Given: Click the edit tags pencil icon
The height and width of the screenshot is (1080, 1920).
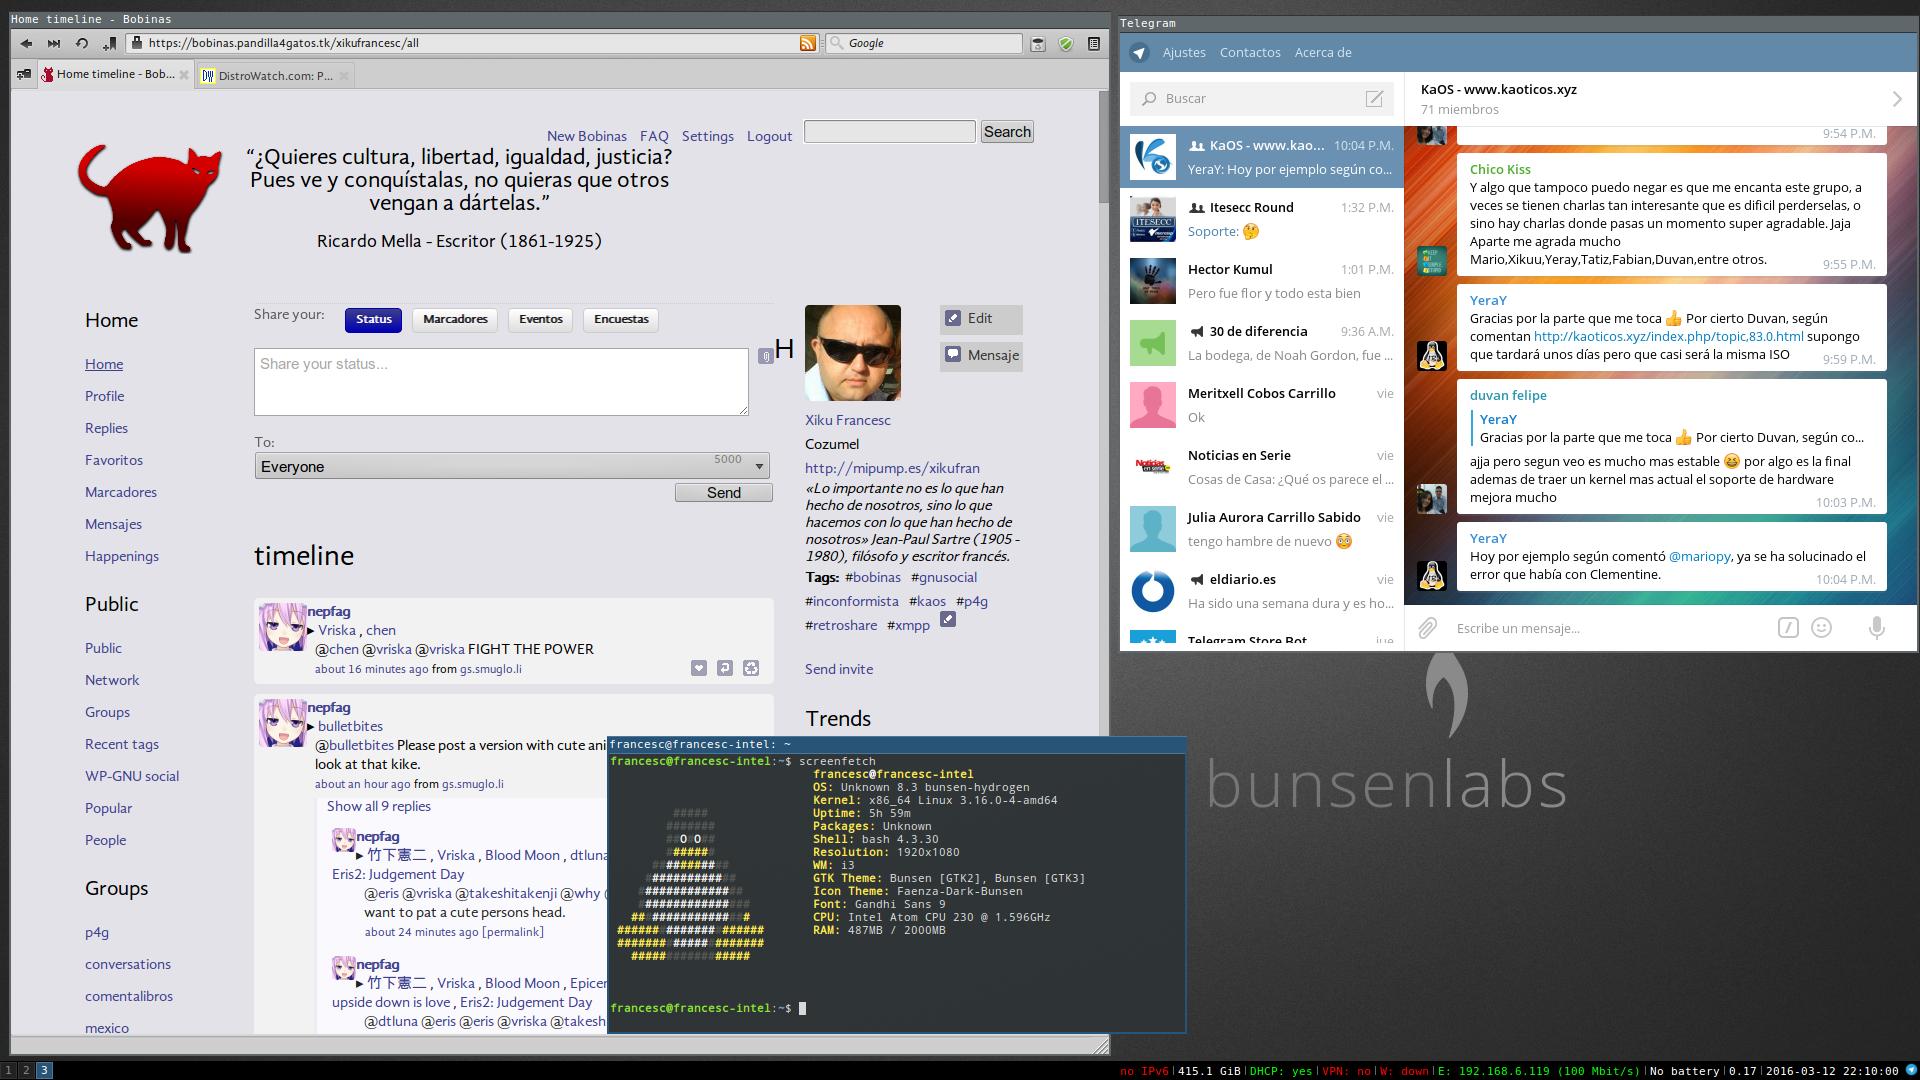Looking at the screenshot, I should coord(948,619).
